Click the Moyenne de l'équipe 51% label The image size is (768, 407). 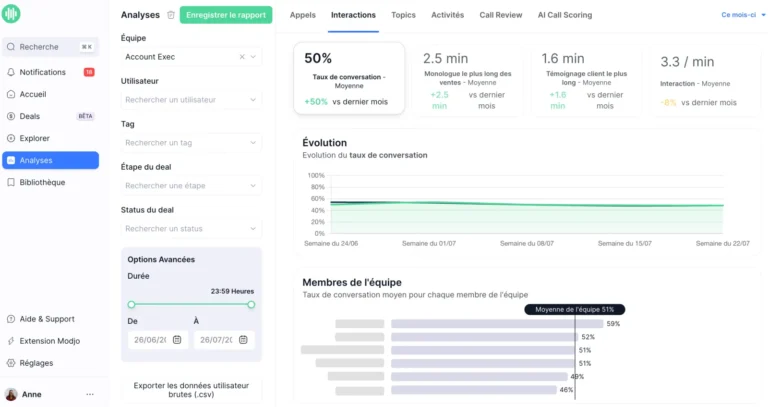[575, 310]
